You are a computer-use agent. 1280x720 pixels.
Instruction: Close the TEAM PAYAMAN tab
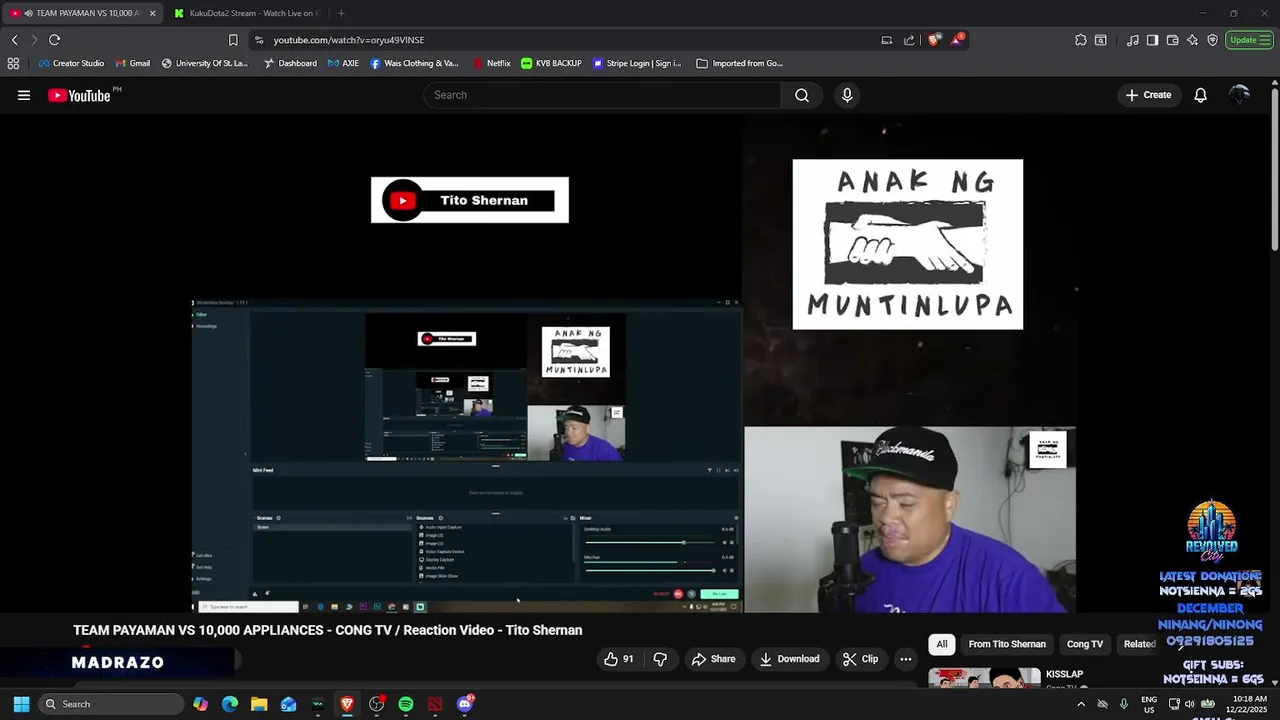click(x=152, y=13)
